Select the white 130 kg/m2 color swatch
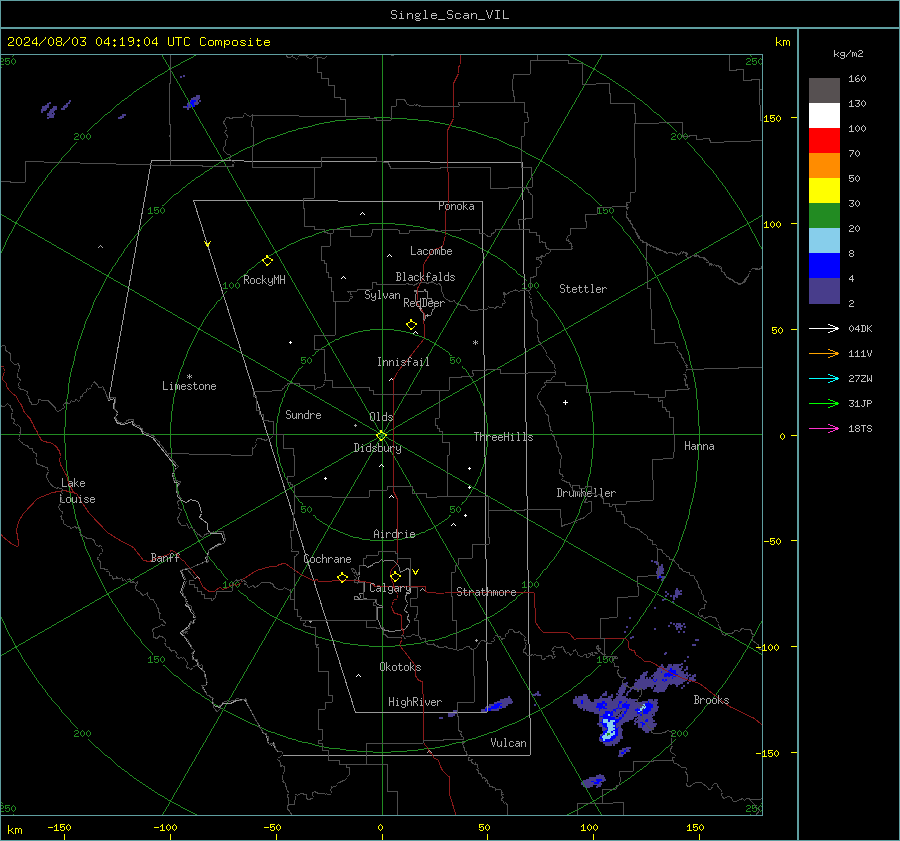The image size is (900, 841). tap(824, 116)
